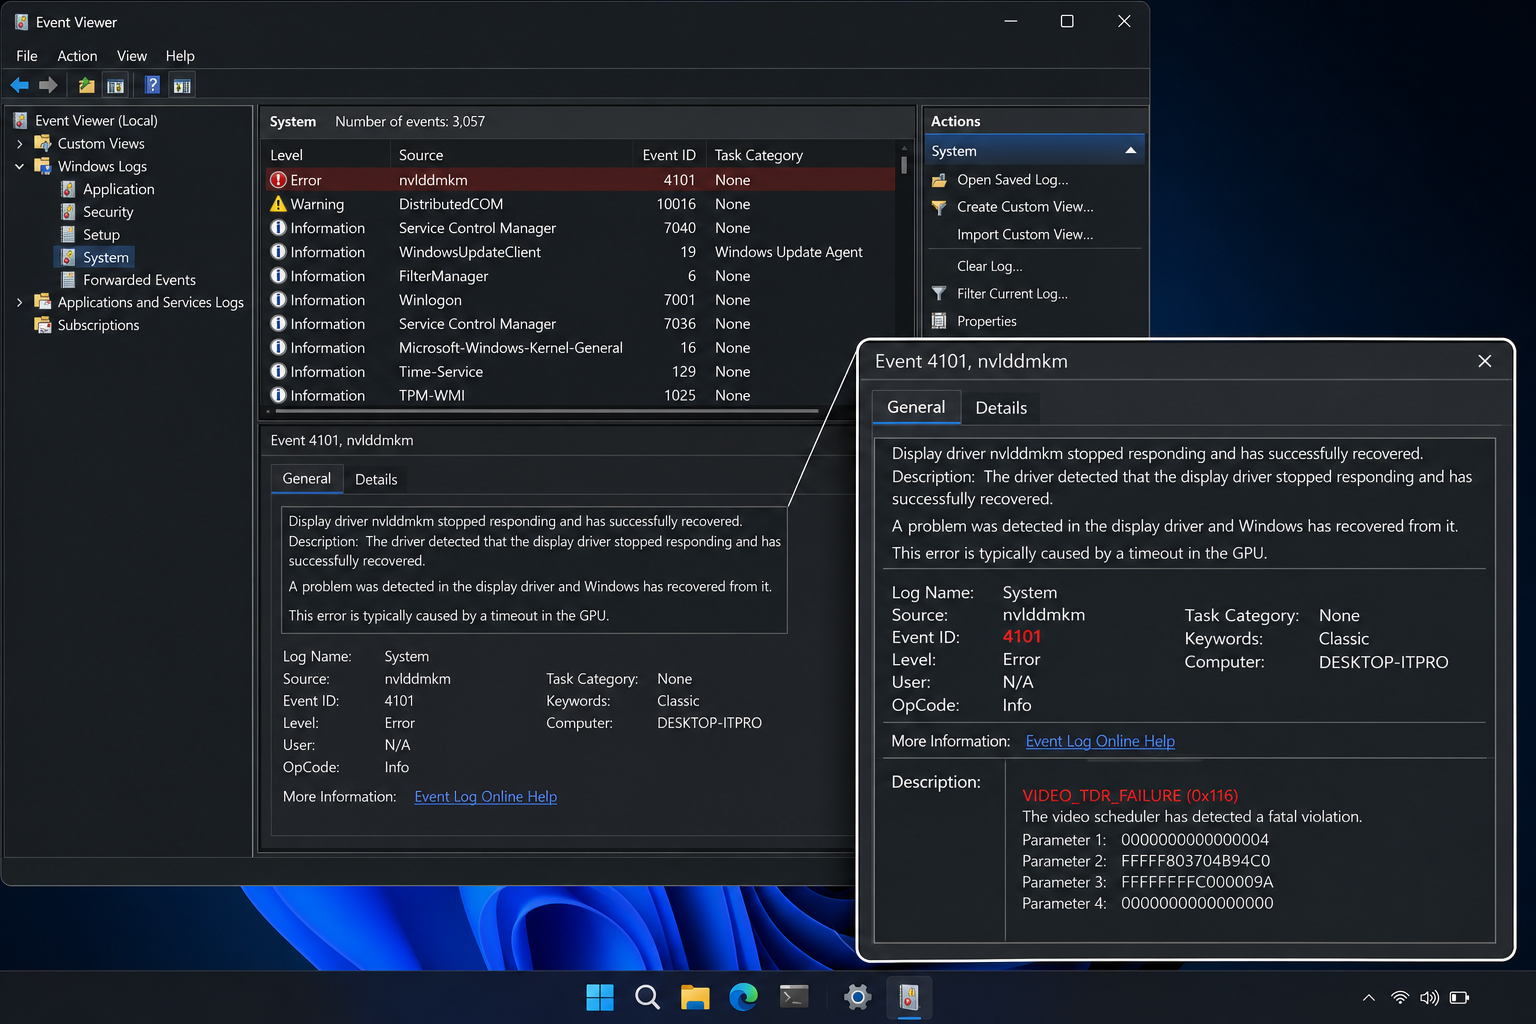Click Create Custom View... funnel icon
The height and width of the screenshot is (1024, 1536).
tap(939, 207)
